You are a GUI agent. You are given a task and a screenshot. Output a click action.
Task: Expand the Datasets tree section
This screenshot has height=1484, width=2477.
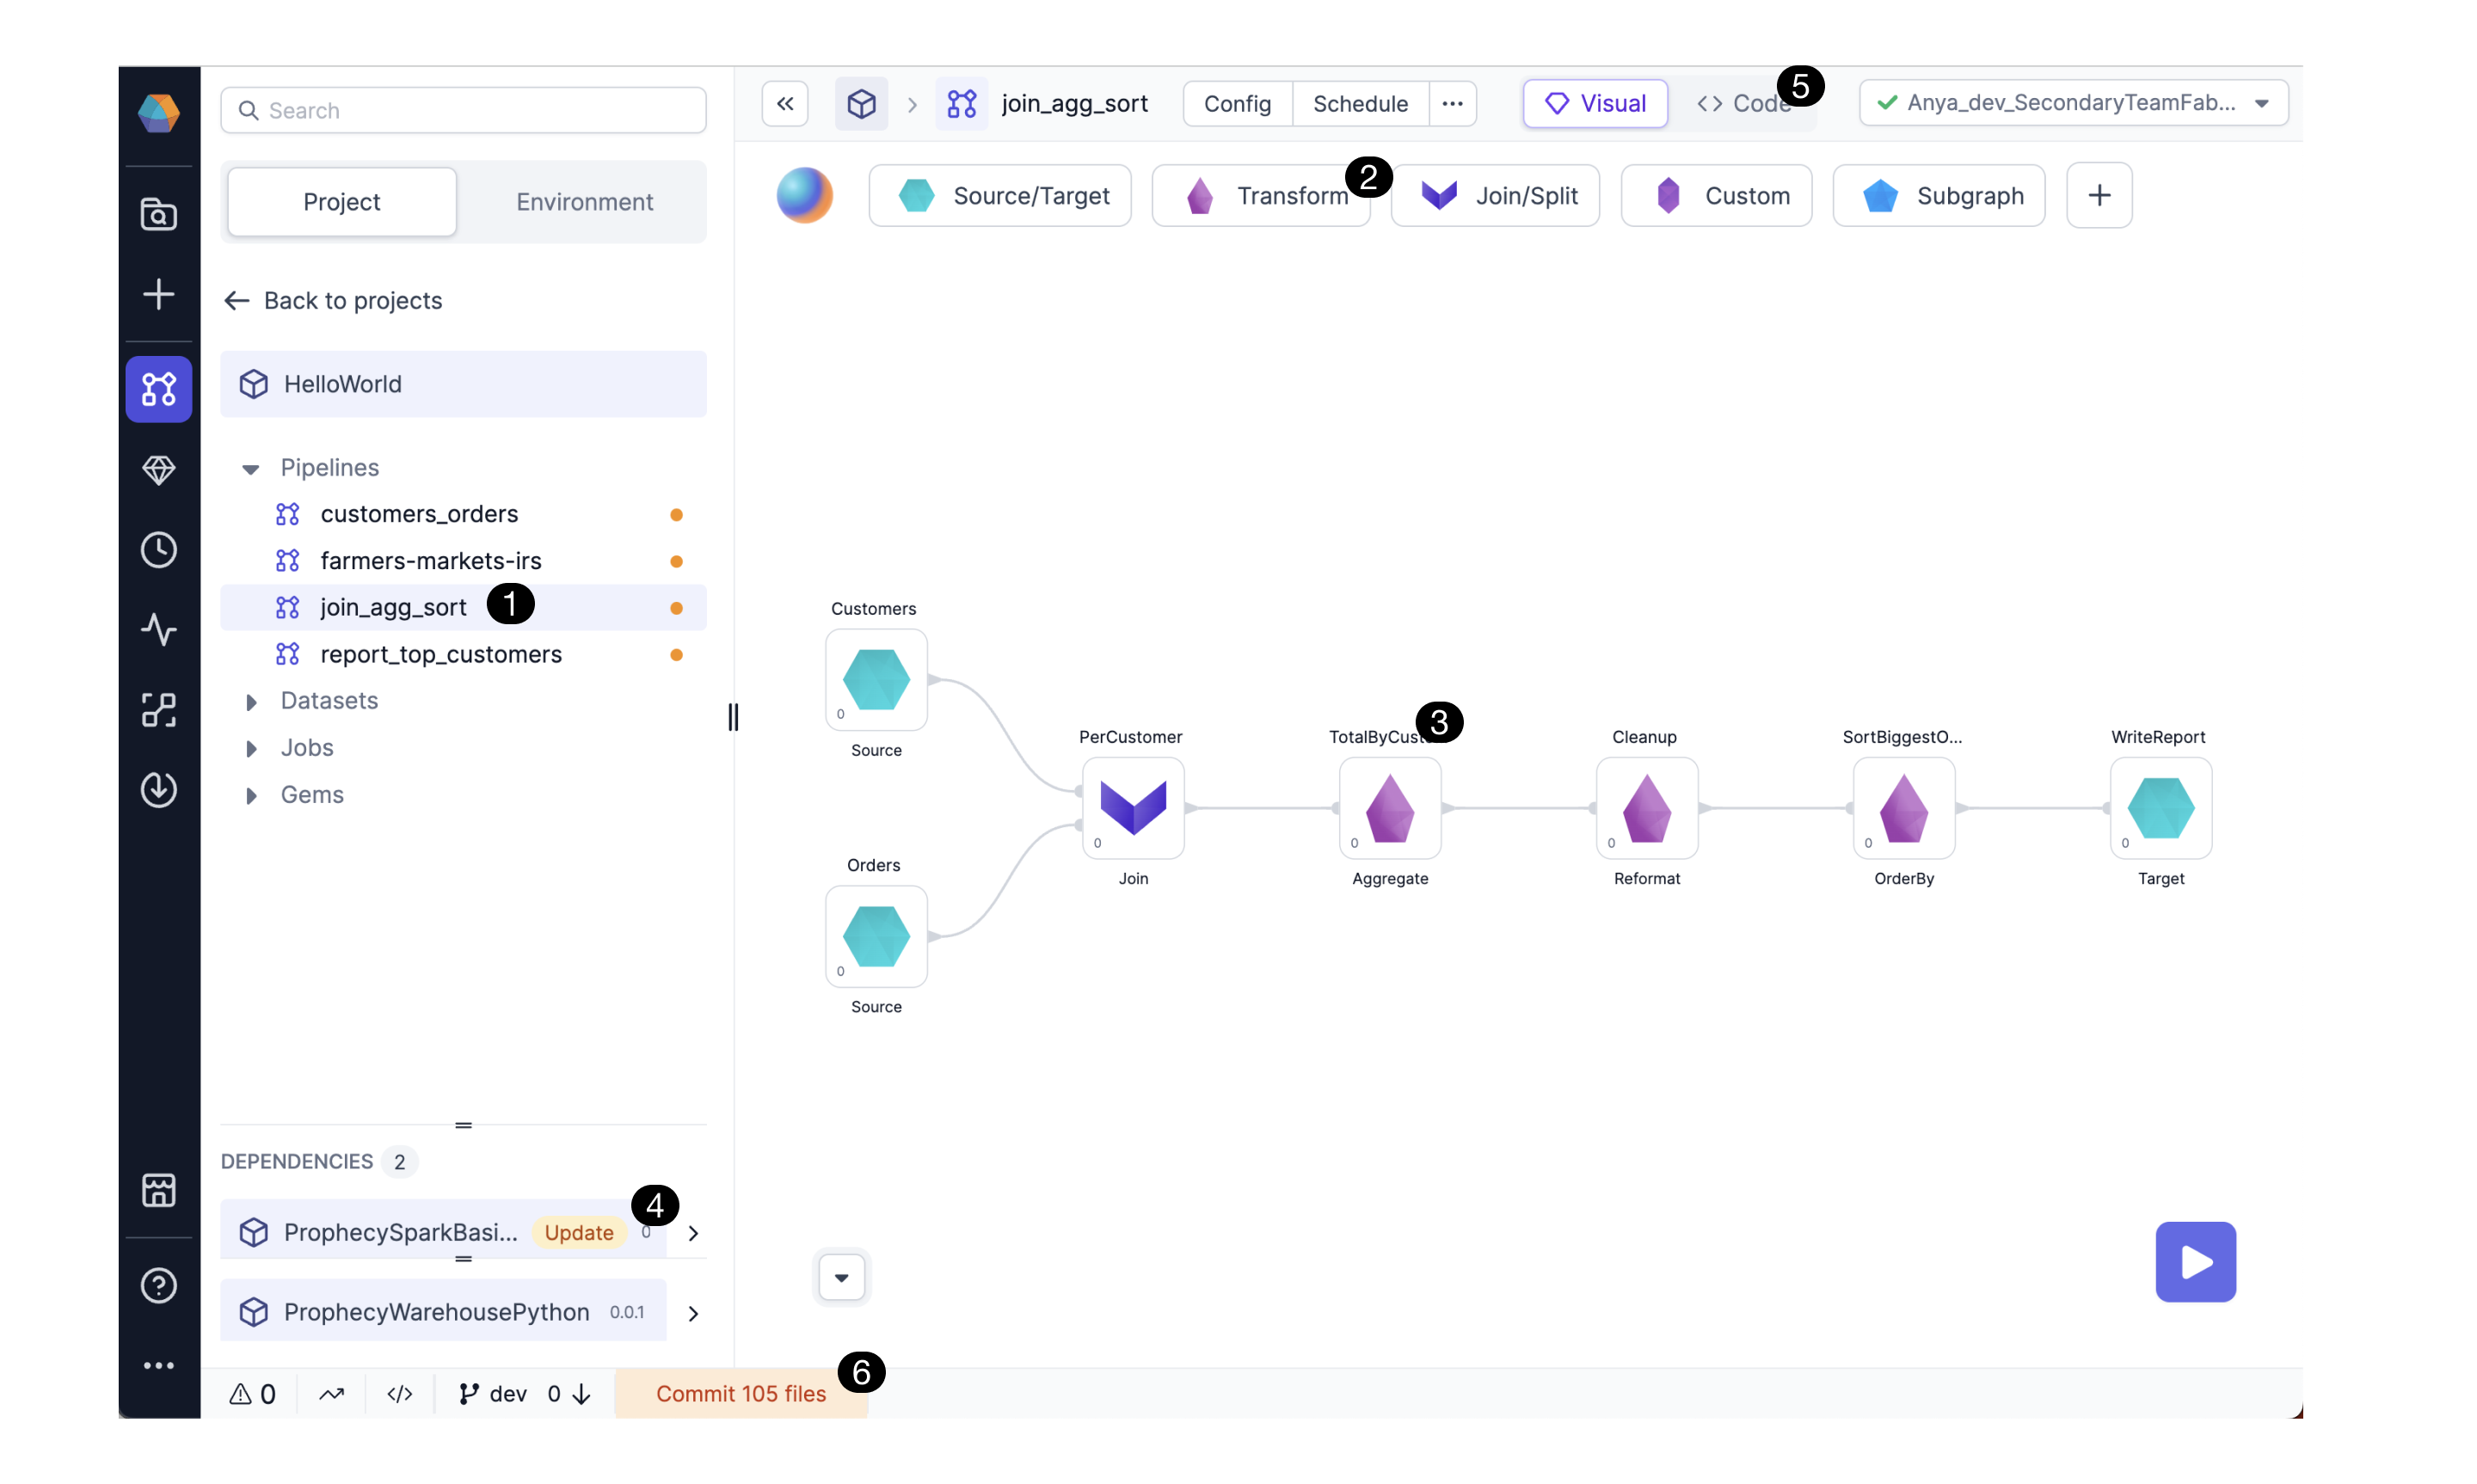click(251, 702)
